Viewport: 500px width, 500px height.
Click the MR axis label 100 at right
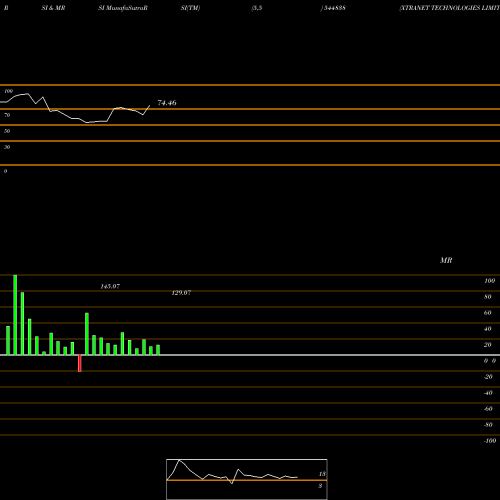point(489,281)
